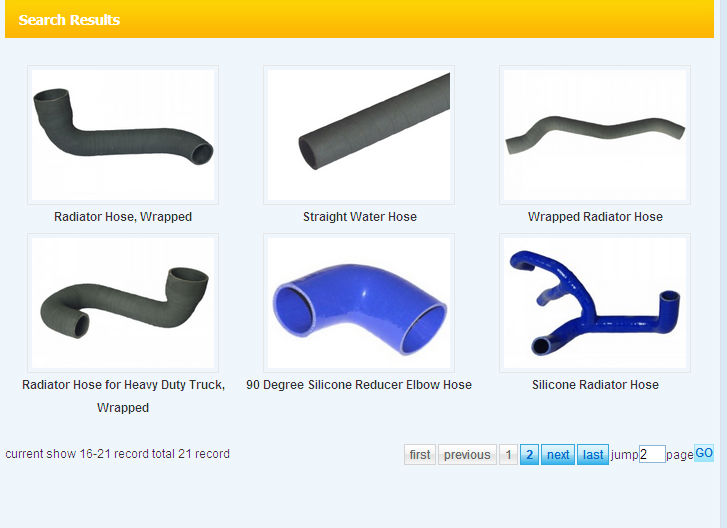Click the Straight Water Hose photo
The height and width of the screenshot is (528, 727).
click(359, 135)
